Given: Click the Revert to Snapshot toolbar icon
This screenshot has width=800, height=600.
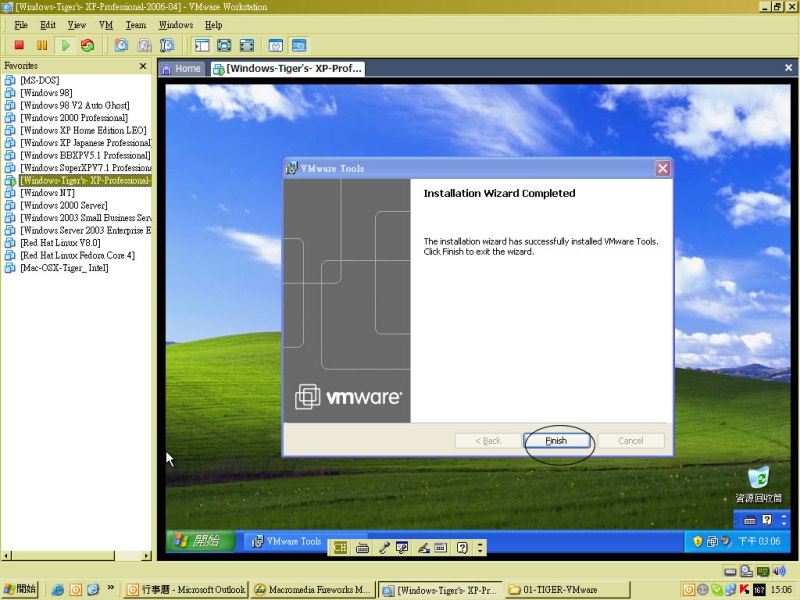Looking at the screenshot, I should tap(144, 45).
